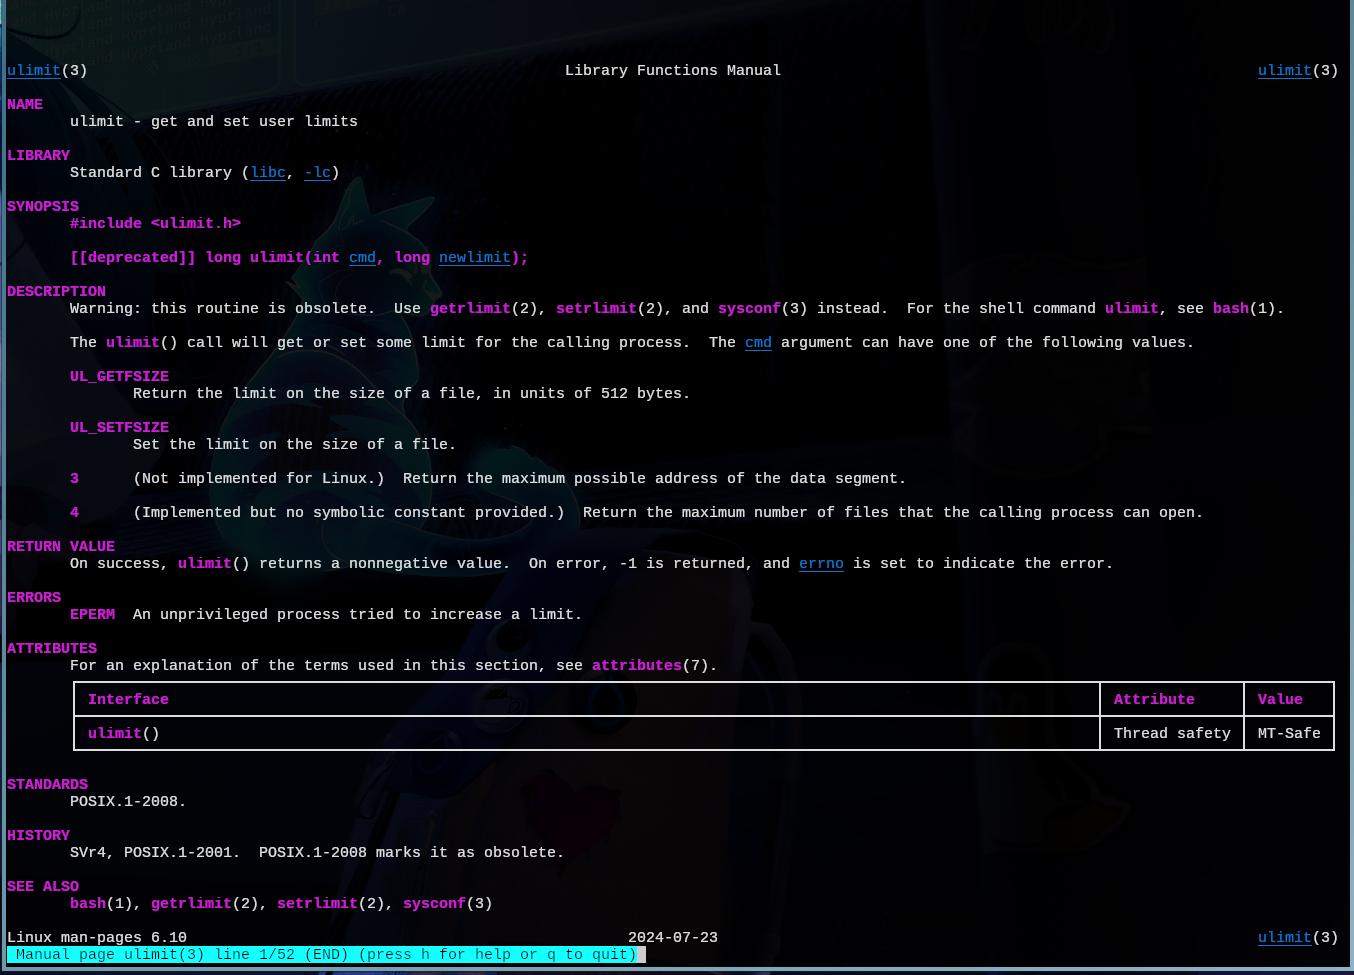Viewport: 1354px width, 975px height.
Task: Select the SEE ALSO section heading
Action: pos(43,887)
